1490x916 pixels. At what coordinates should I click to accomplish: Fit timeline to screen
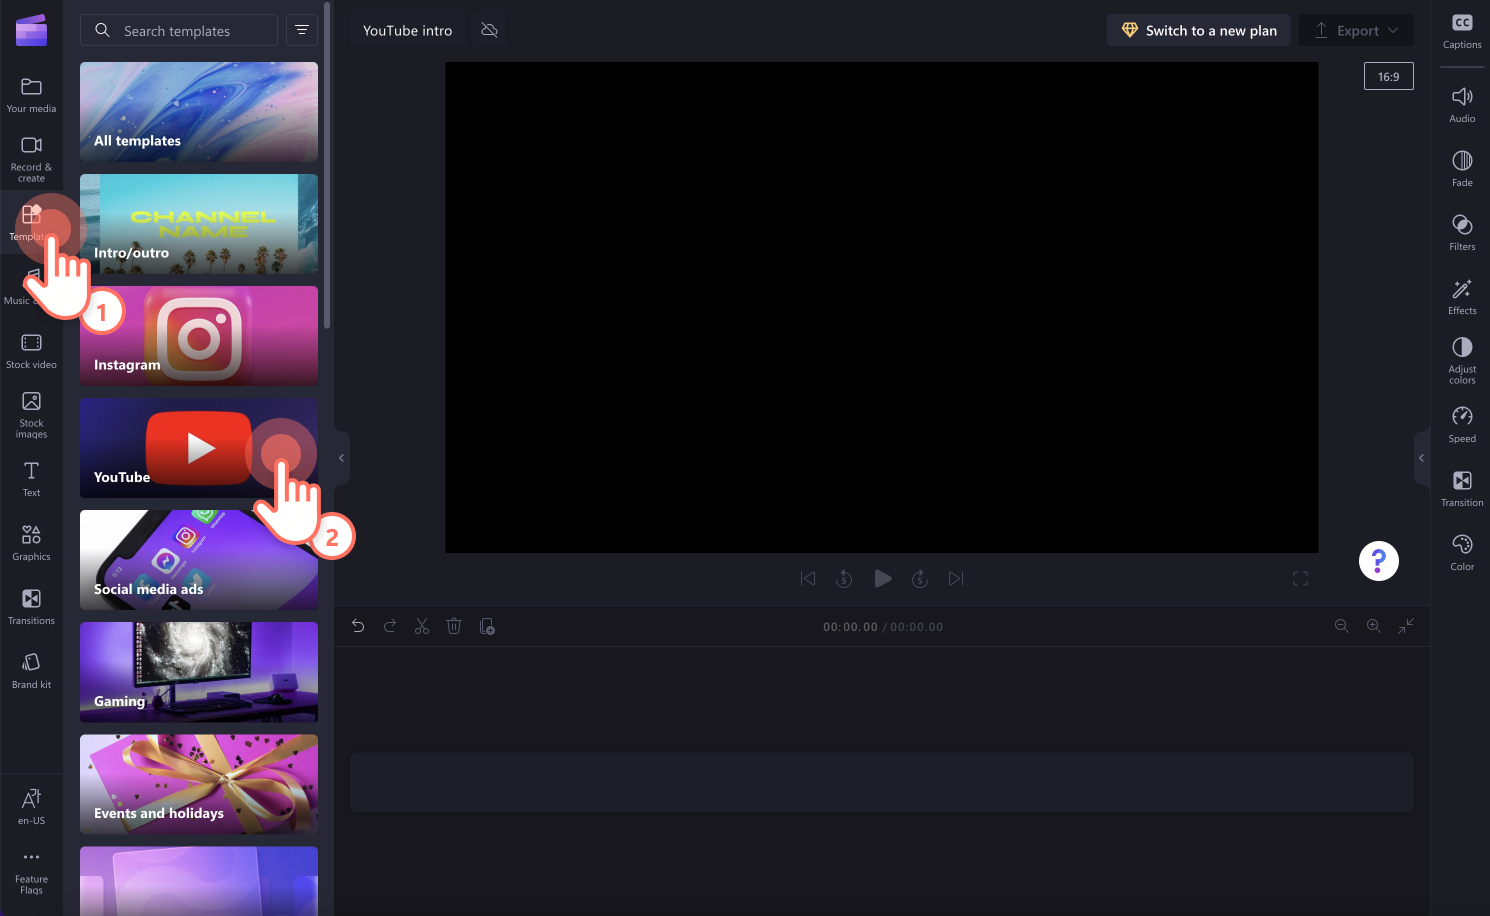tap(1406, 626)
